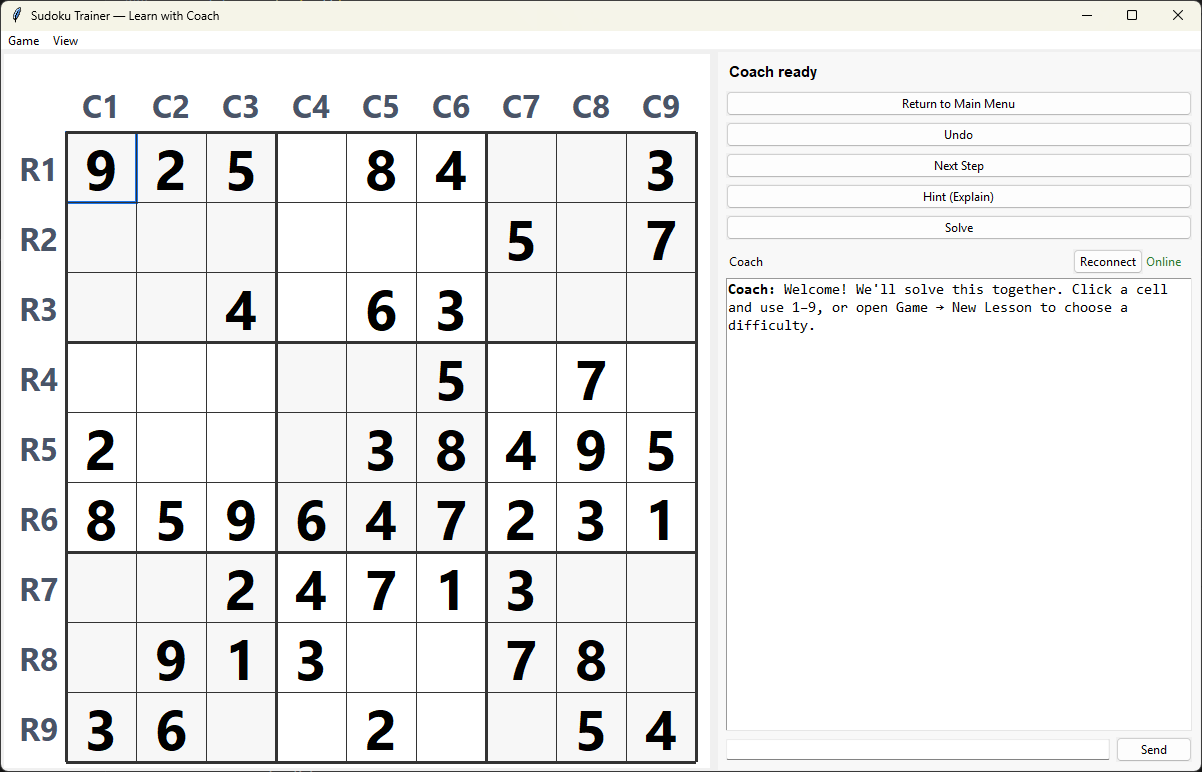This screenshot has width=1202, height=772.
Task: Click the Online status indicator
Action: 1163,261
